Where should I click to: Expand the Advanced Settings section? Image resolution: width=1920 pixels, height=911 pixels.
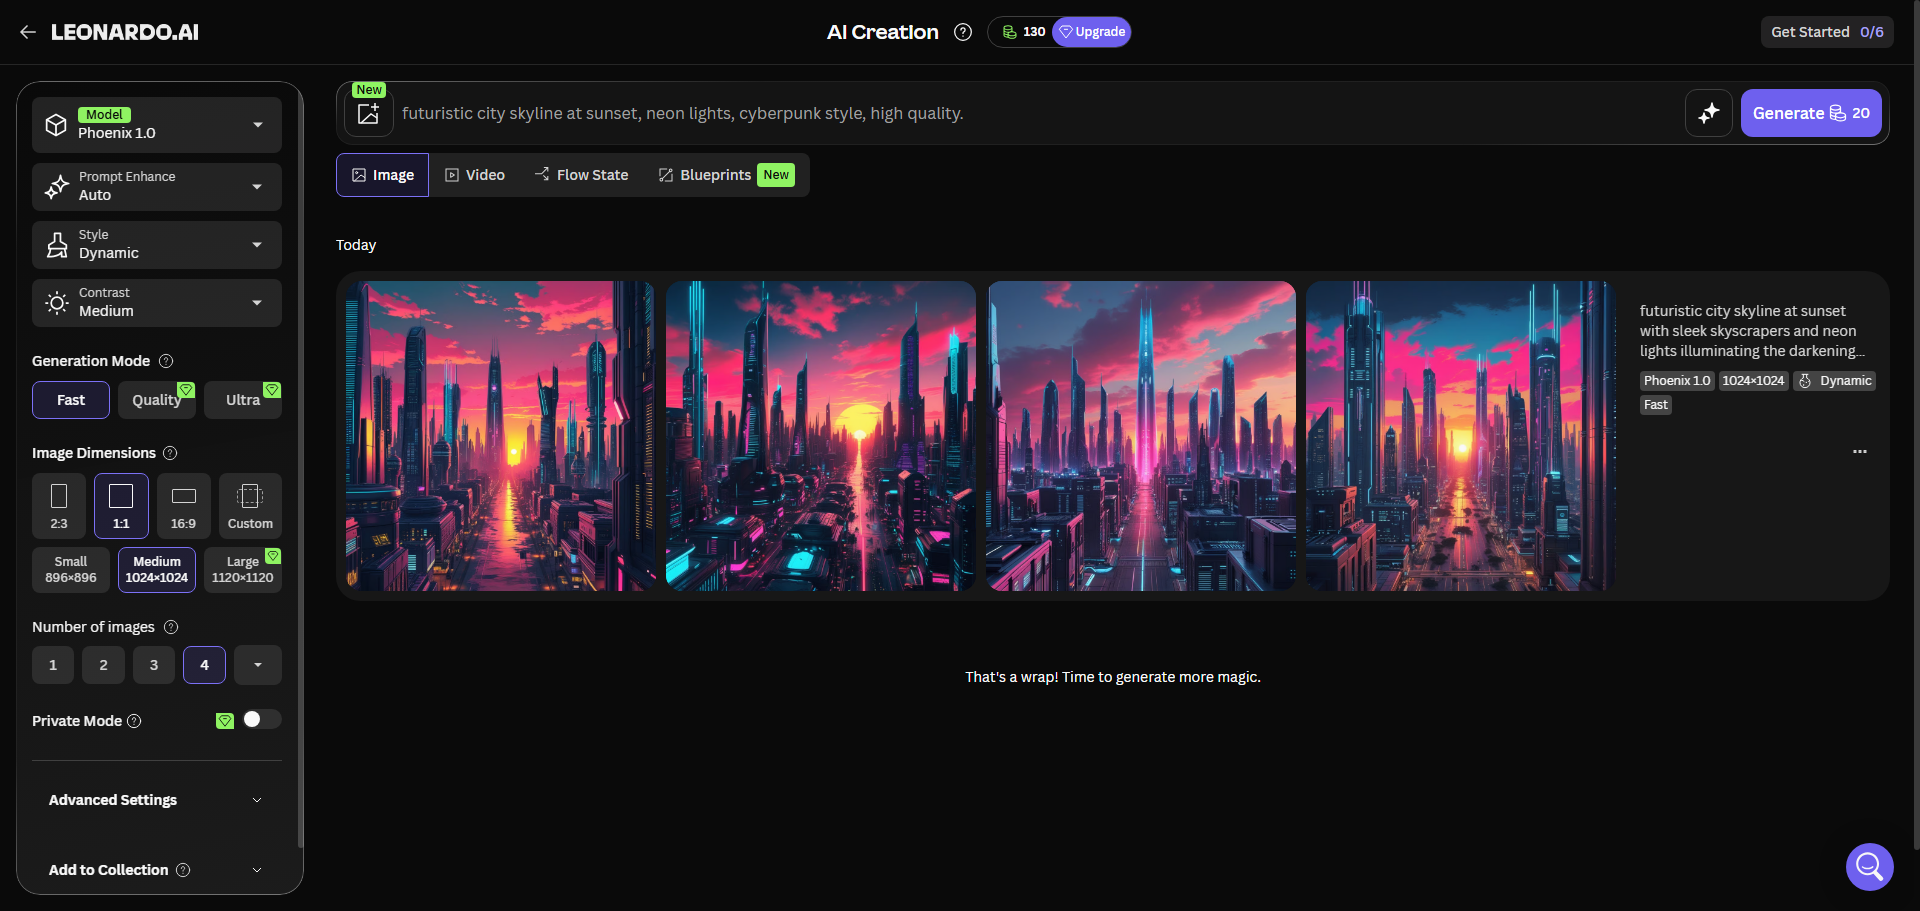coord(156,799)
